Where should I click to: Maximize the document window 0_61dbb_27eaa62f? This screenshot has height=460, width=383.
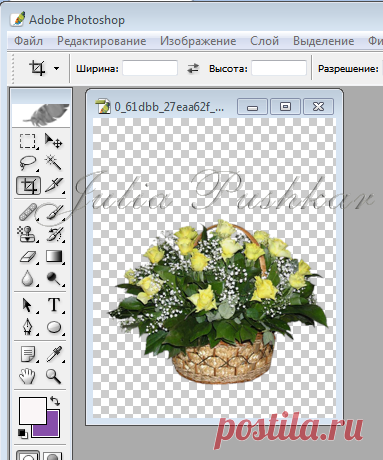285,107
